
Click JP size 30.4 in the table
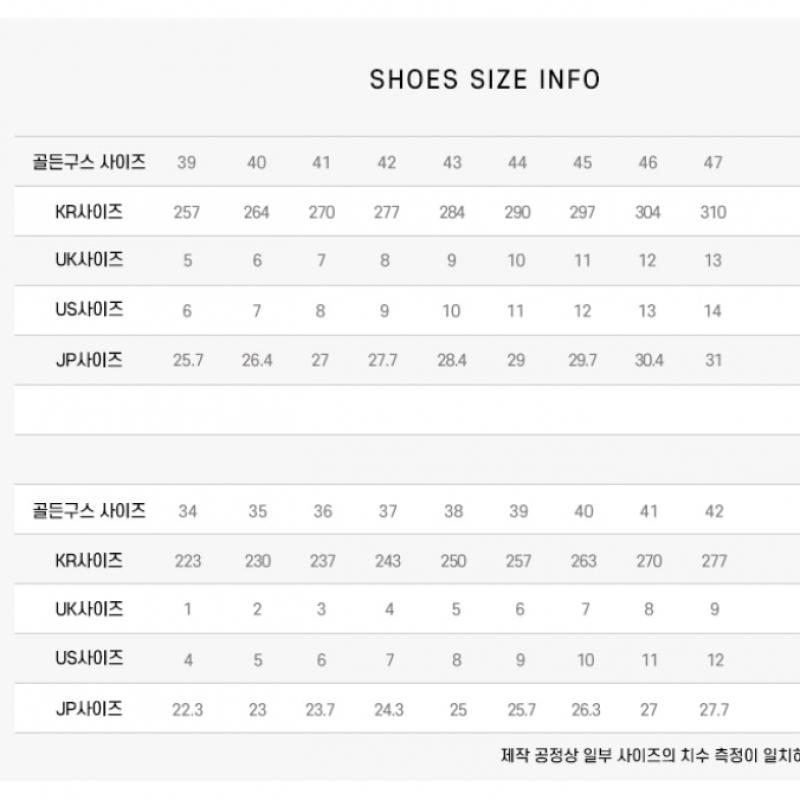pos(649,360)
